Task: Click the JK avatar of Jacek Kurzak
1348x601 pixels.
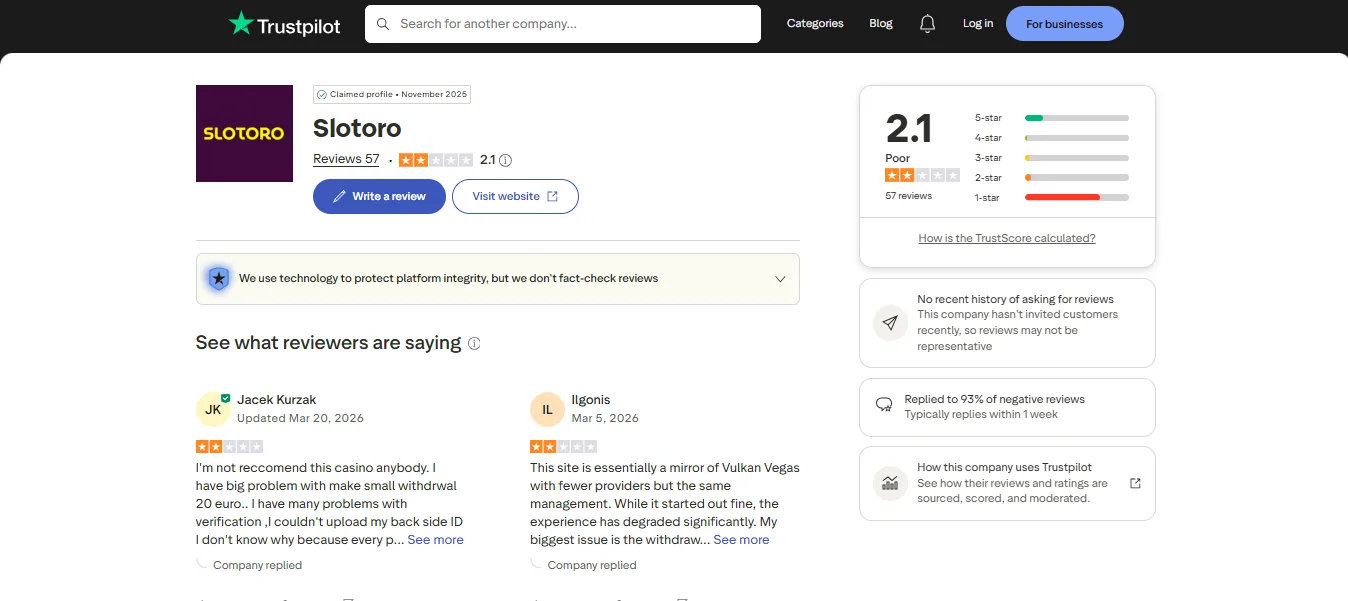Action: (213, 409)
